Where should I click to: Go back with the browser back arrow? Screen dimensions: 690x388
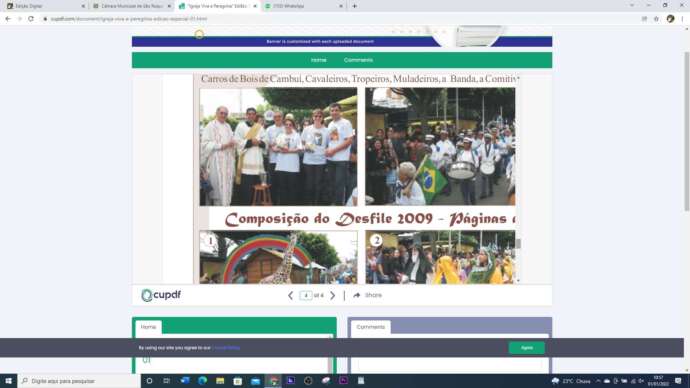pyautogui.click(x=8, y=19)
